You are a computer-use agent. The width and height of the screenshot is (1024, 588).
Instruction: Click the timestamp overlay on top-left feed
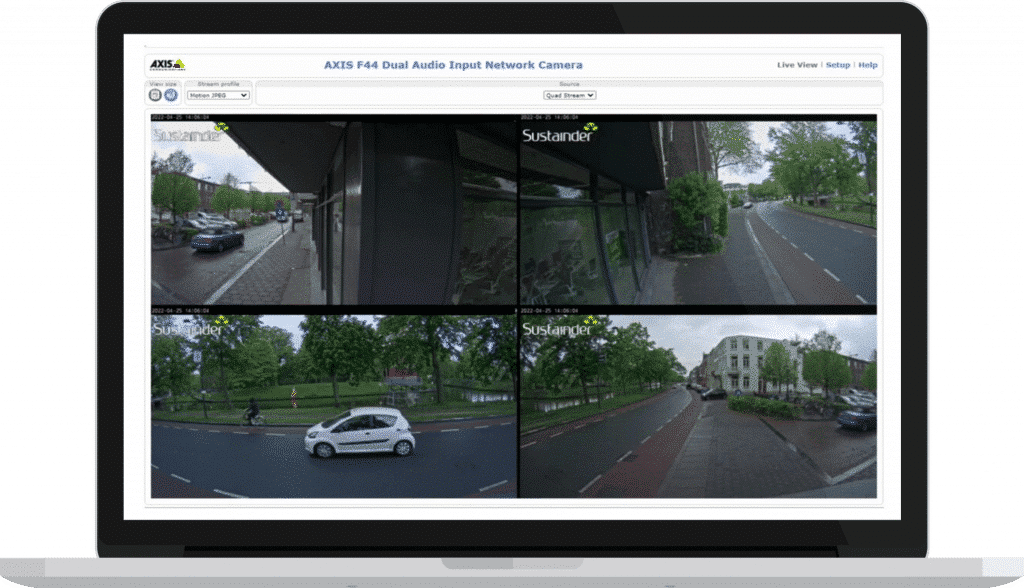[x=180, y=117]
